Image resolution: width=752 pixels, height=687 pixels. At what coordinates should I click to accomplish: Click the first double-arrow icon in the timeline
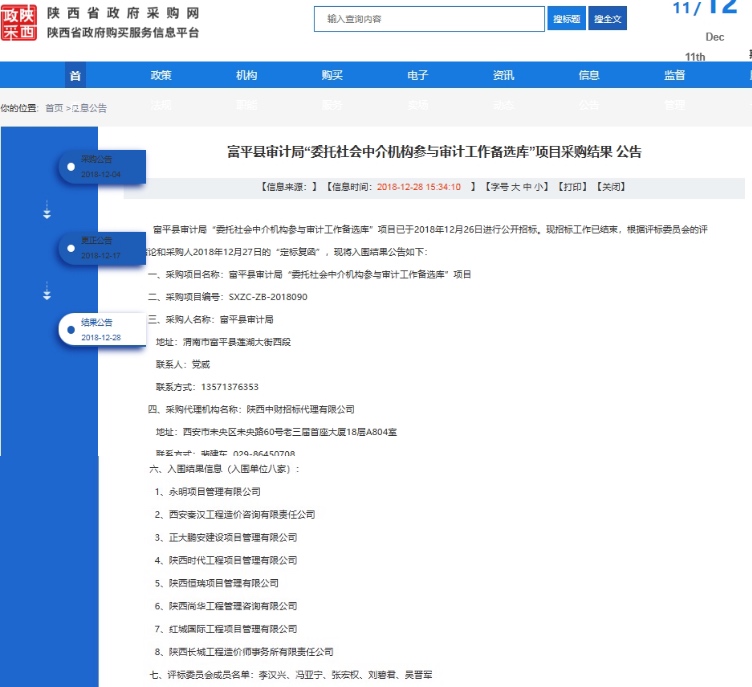coord(47,210)
